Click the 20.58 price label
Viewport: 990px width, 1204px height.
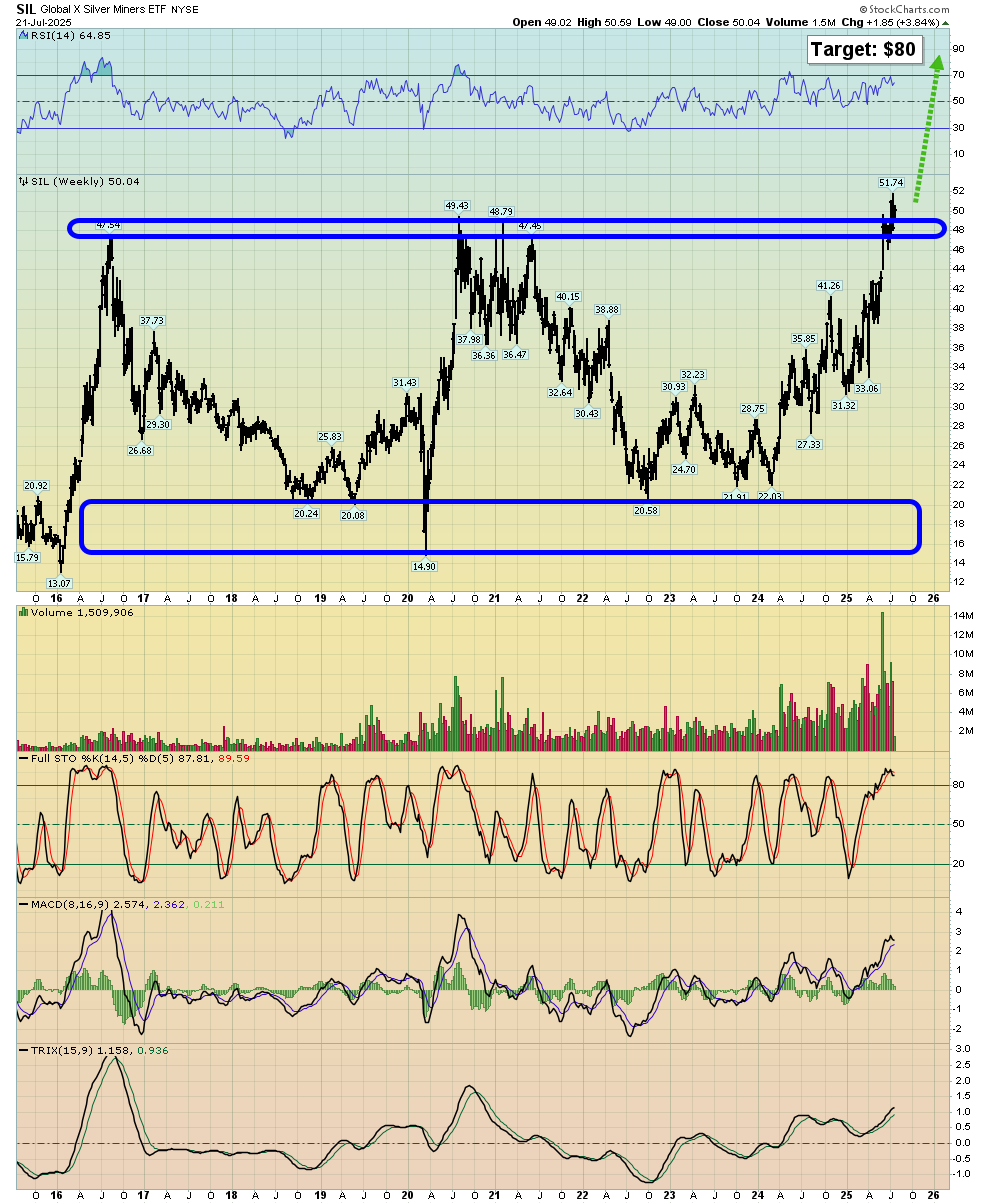(645, 510)
